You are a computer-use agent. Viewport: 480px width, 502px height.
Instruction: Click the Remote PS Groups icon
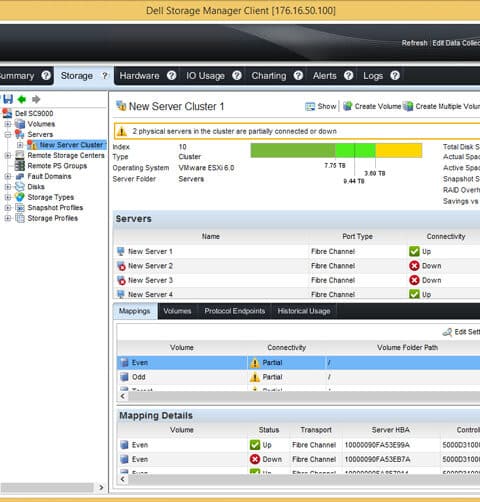20,166
